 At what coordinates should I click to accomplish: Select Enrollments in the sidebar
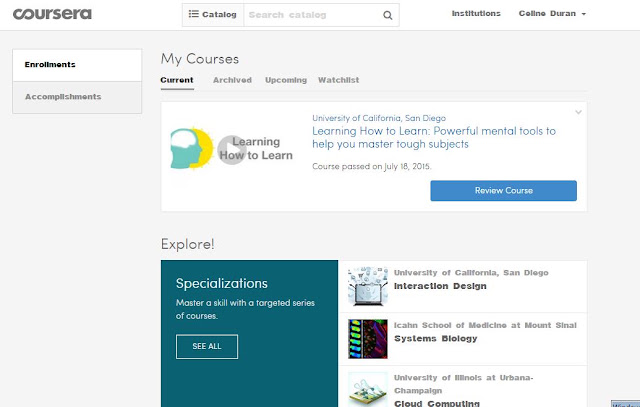tap(77, 65)
